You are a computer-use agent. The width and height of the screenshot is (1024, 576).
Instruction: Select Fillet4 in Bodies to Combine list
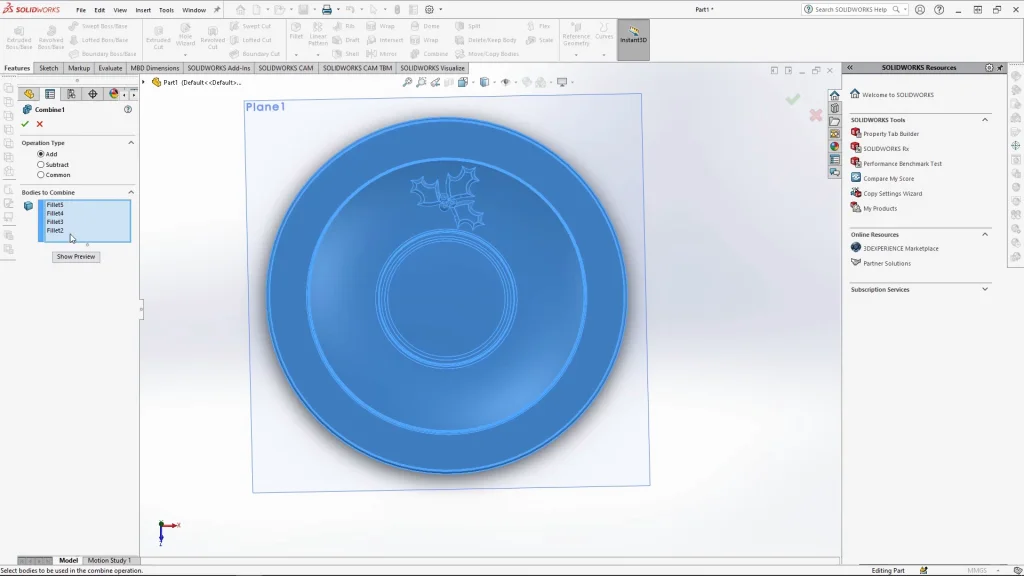click(55, 213)
